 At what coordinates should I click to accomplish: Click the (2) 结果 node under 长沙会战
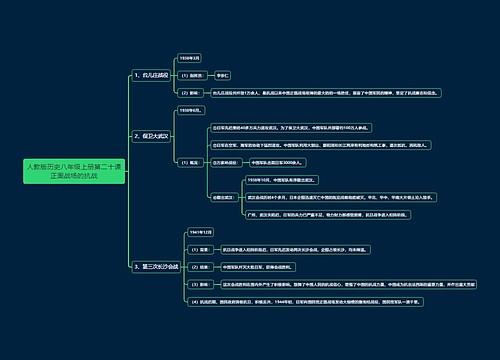pos(200,267)
